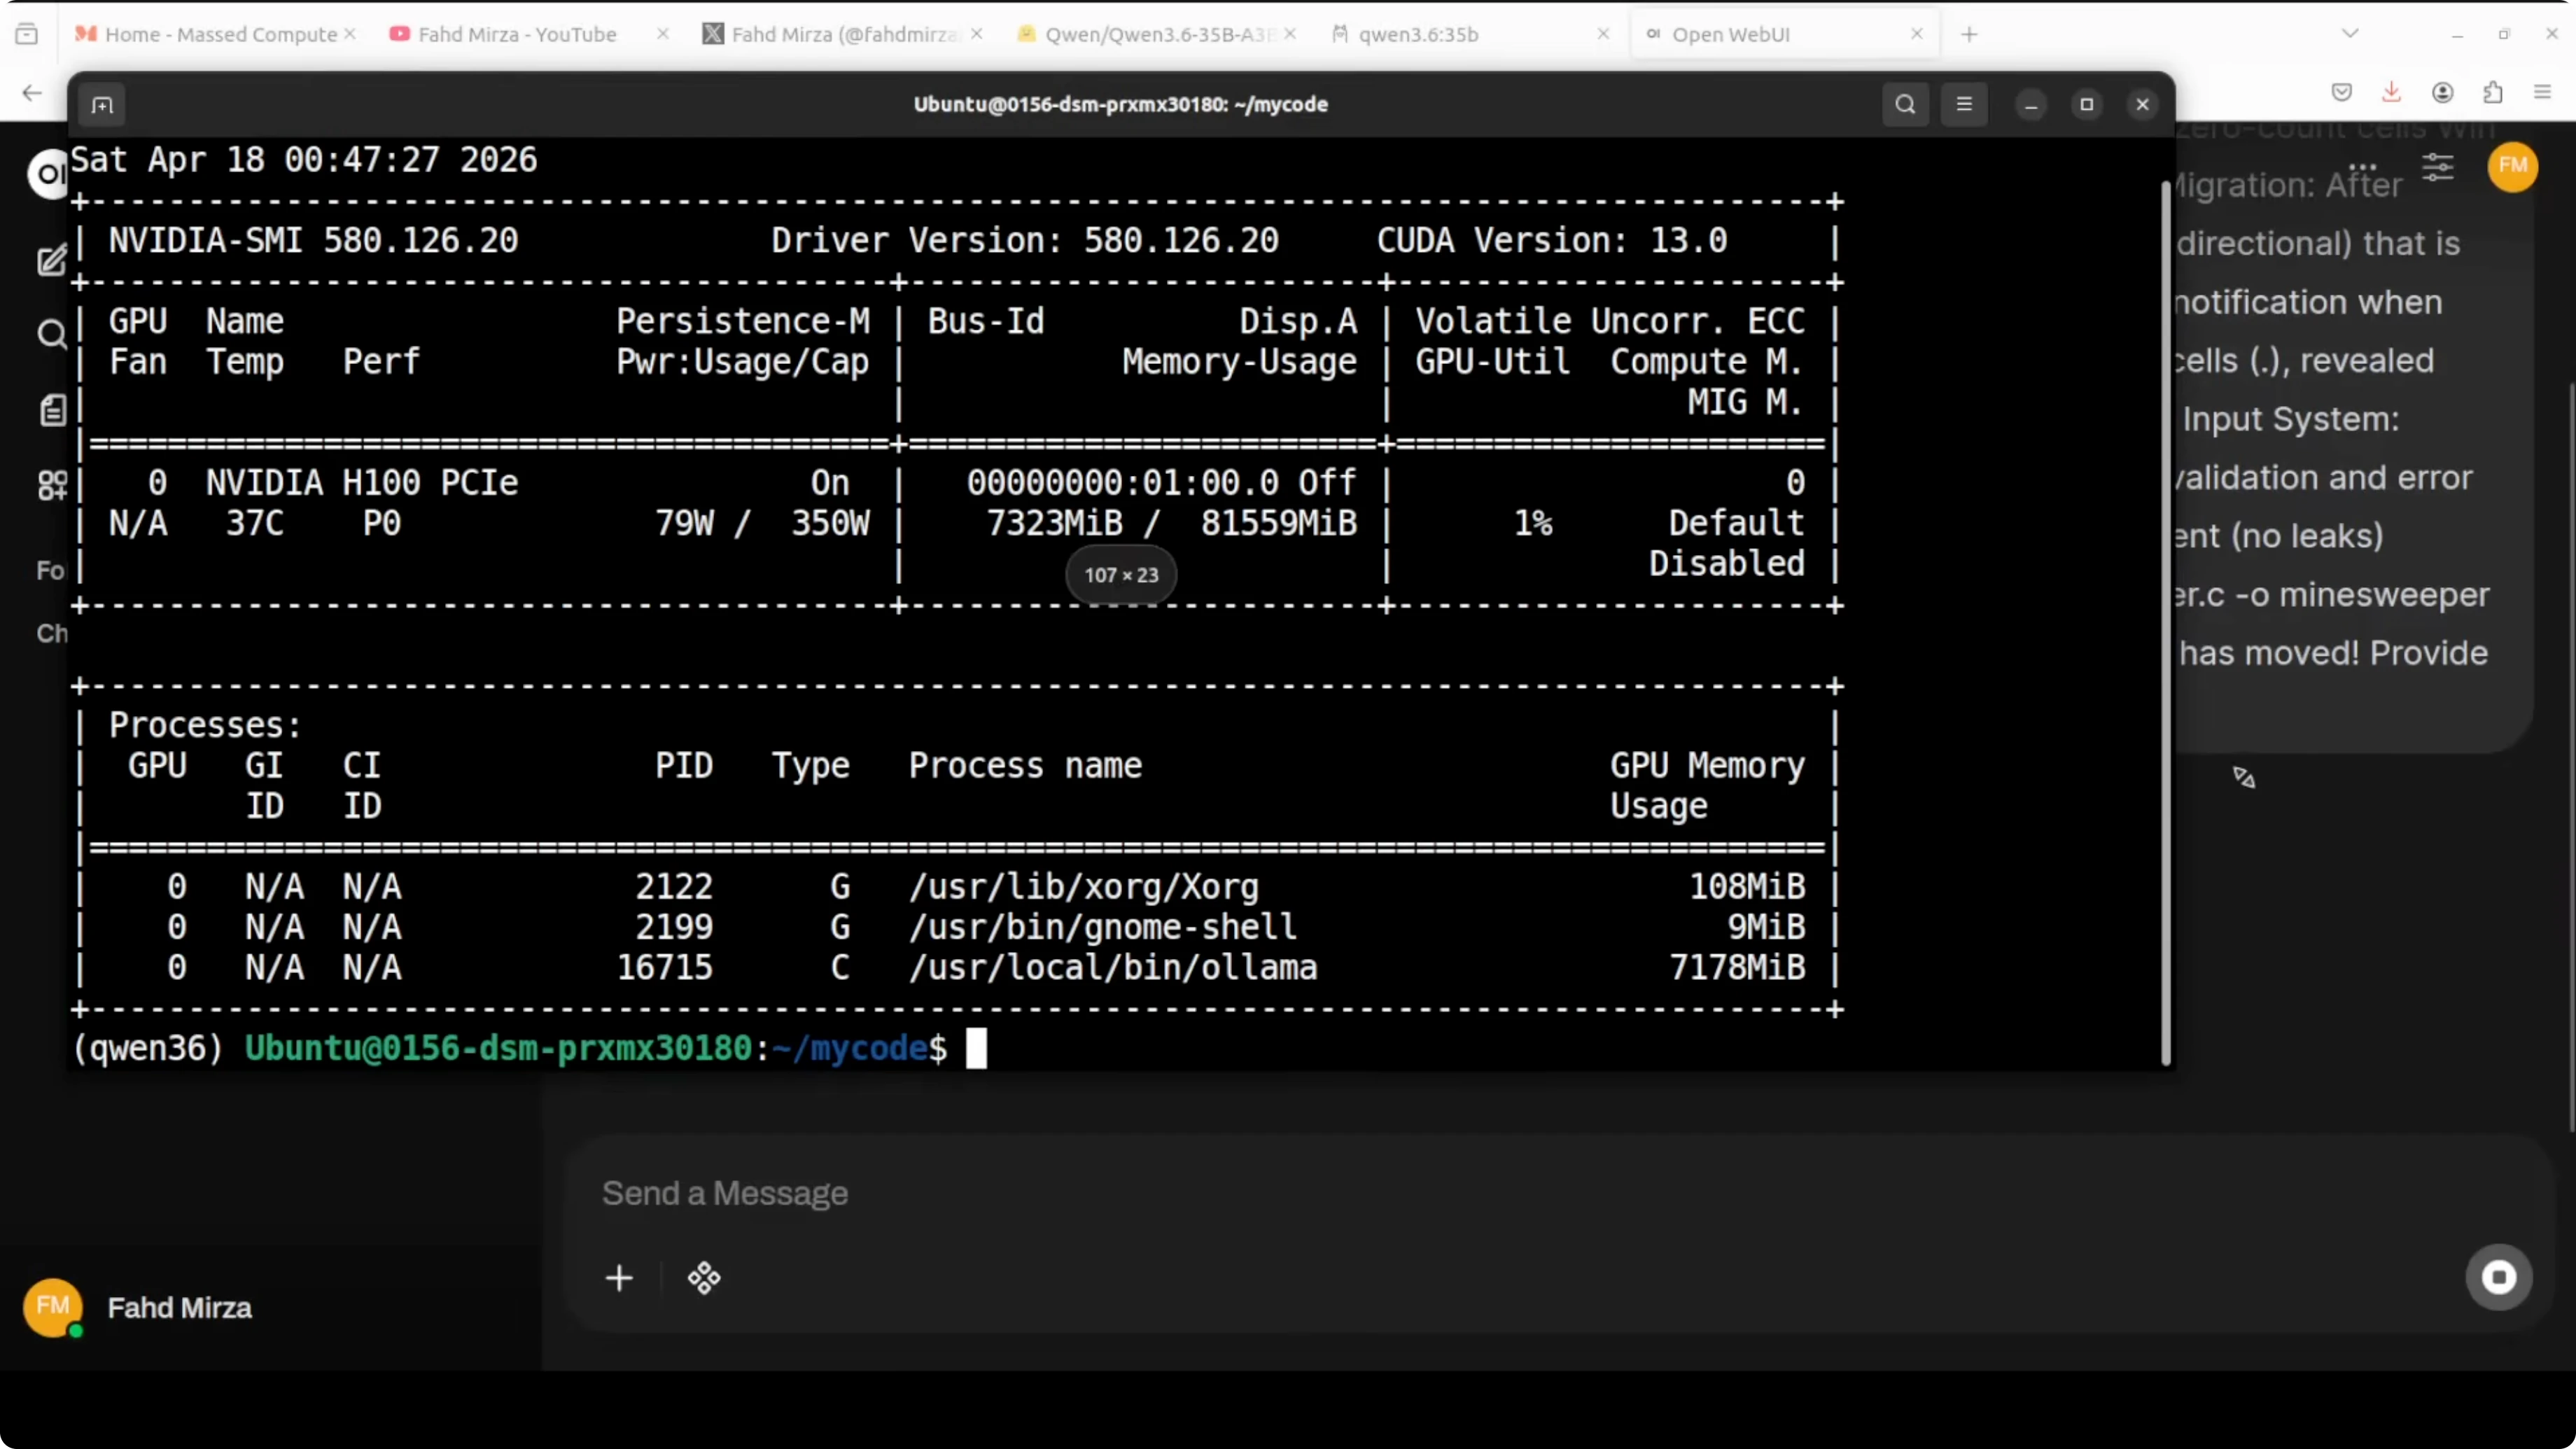Open the Firefox extensions puzzle icon
This screenshot has width=2576, height=1449.
(x=2493, y=93)
